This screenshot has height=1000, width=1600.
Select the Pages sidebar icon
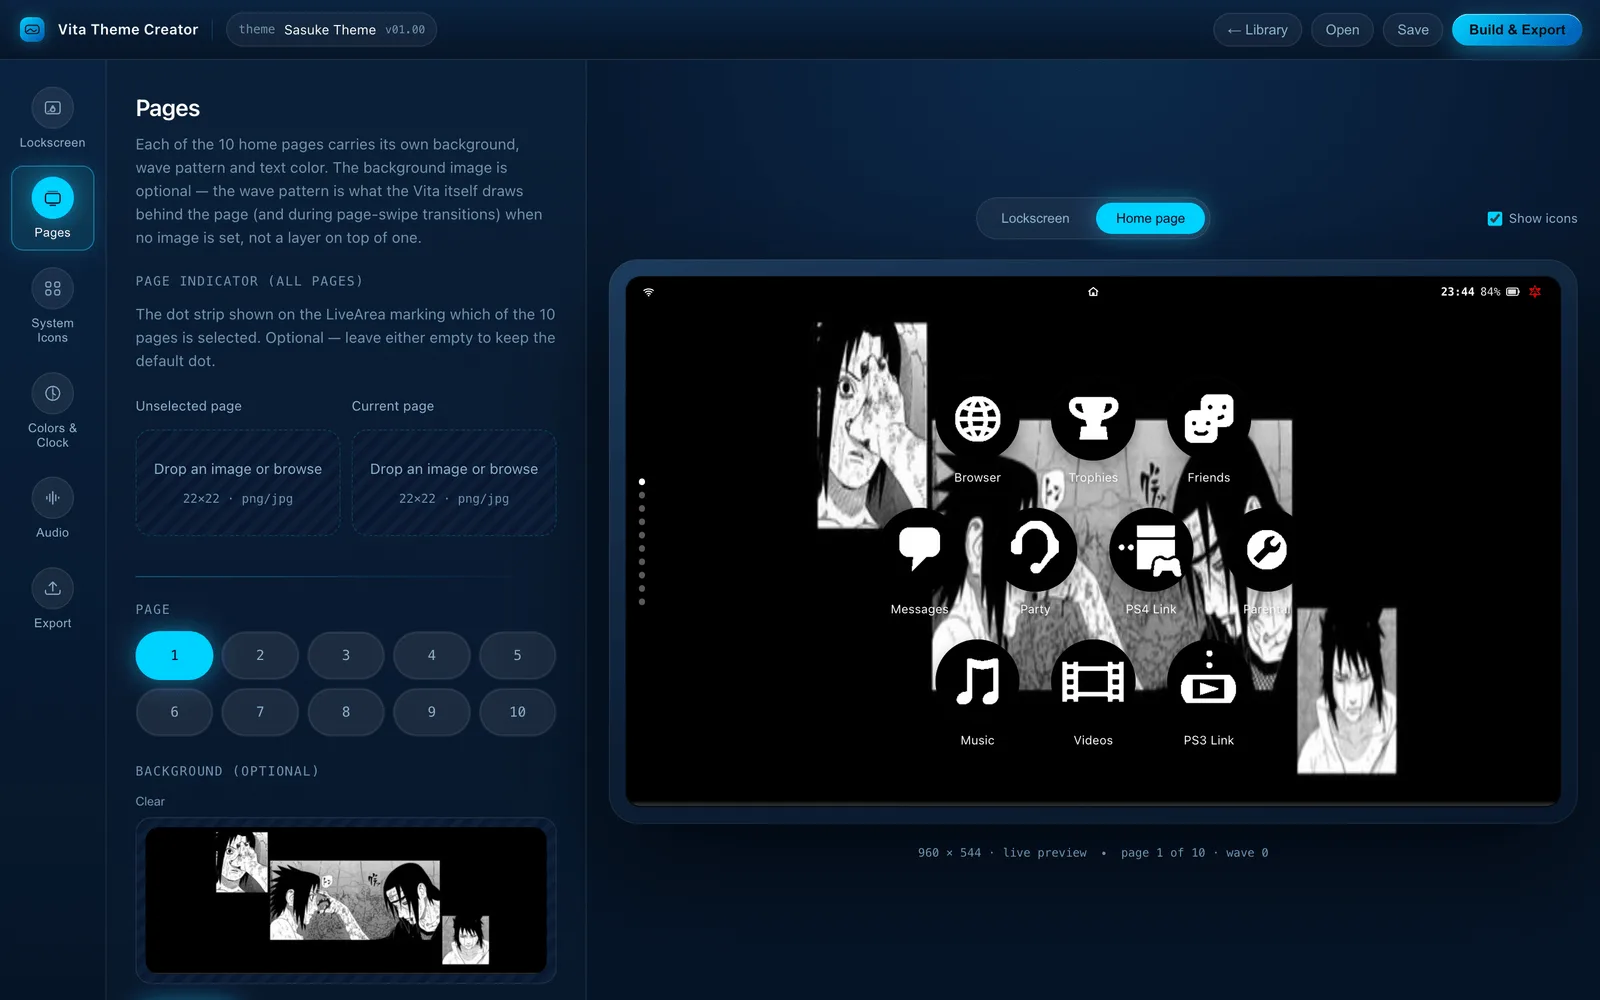(52, 198)
